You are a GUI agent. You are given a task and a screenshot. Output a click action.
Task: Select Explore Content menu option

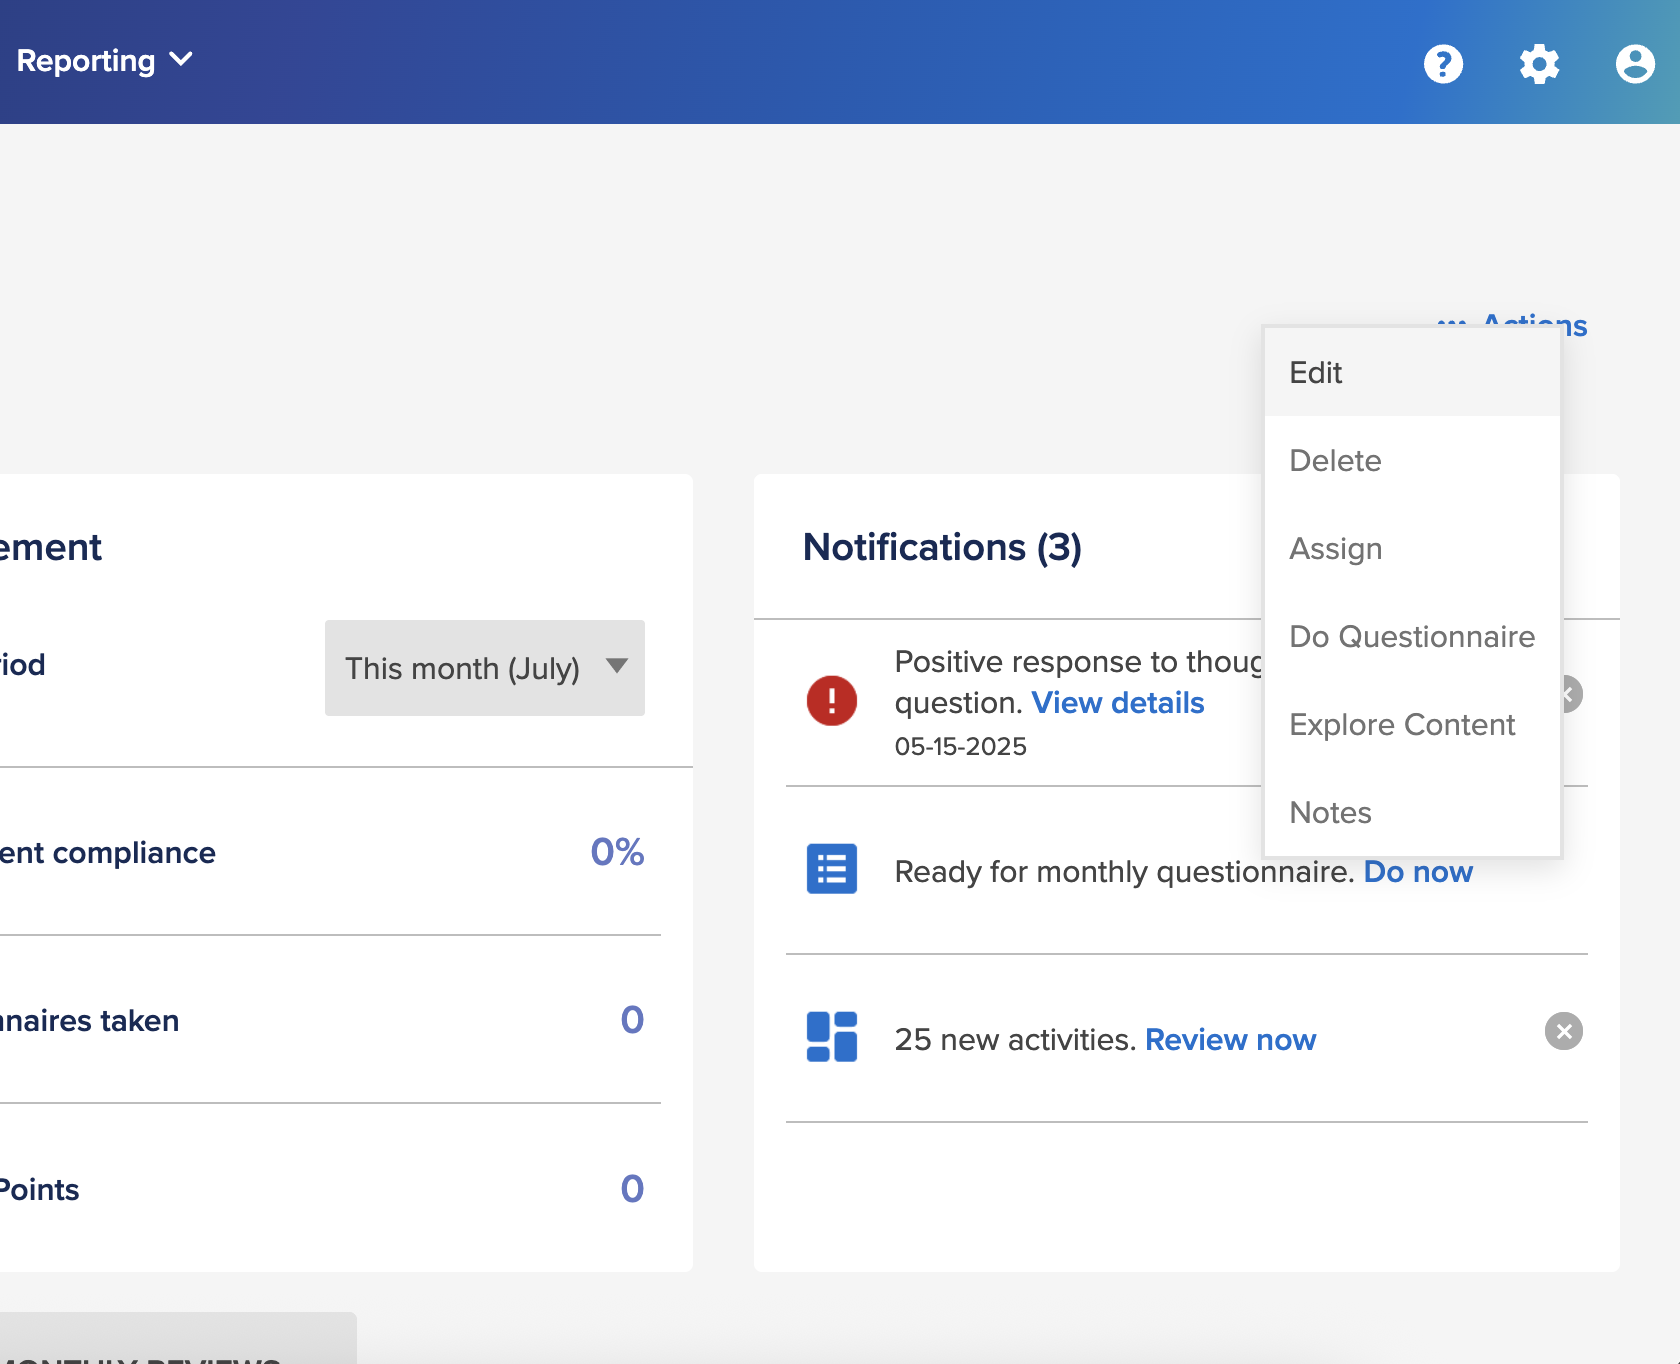(x=1412, y=724)
